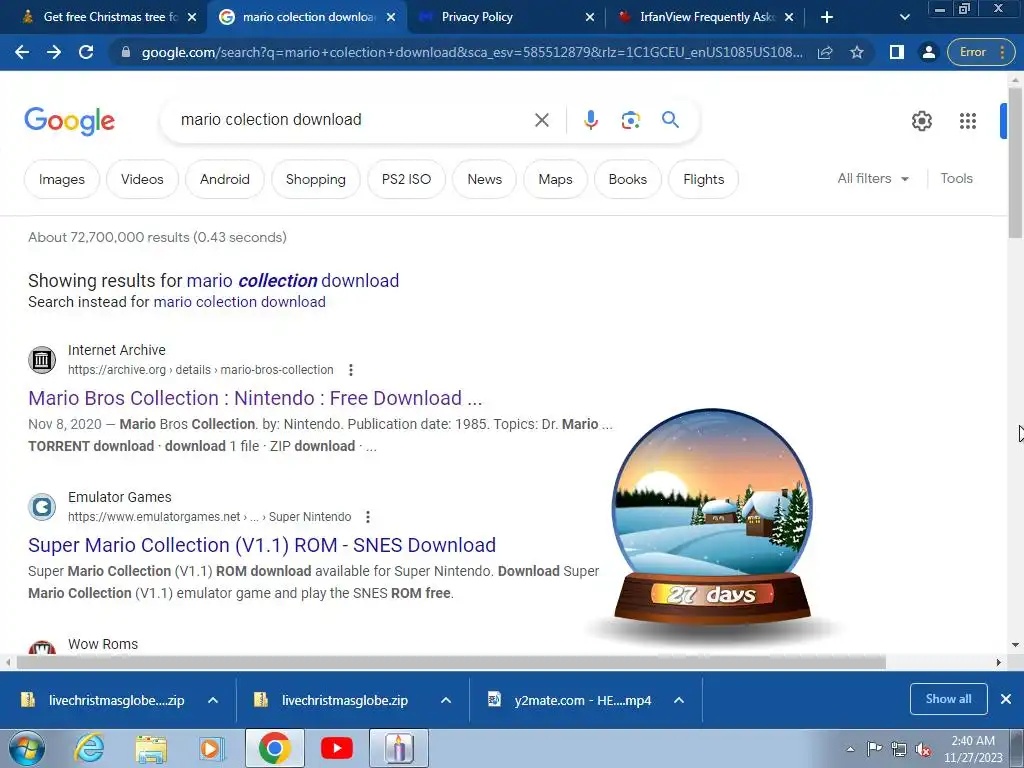This screenshot has width=1024, height=768.
Task: Open Super Mario Collection ROM SNES result
Action: tap(262, 545)
